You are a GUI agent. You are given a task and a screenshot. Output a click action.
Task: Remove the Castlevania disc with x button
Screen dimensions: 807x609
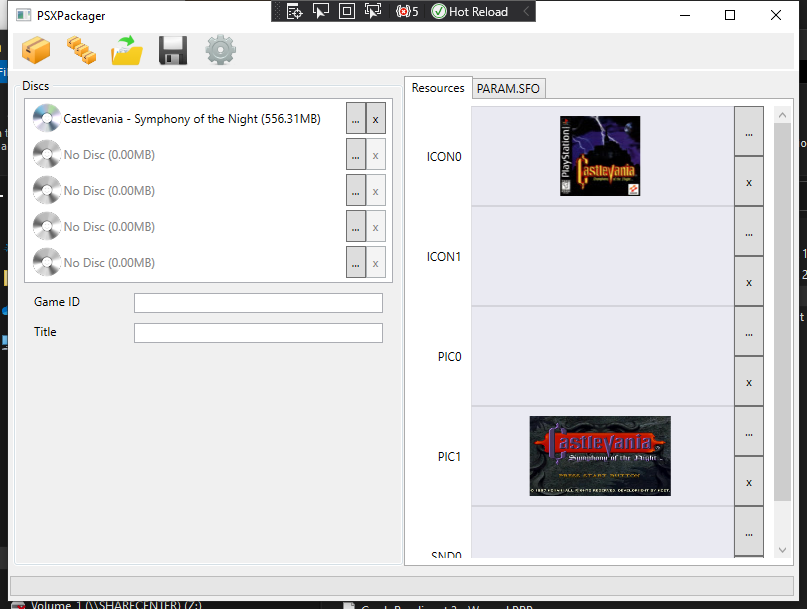point(376,119)
